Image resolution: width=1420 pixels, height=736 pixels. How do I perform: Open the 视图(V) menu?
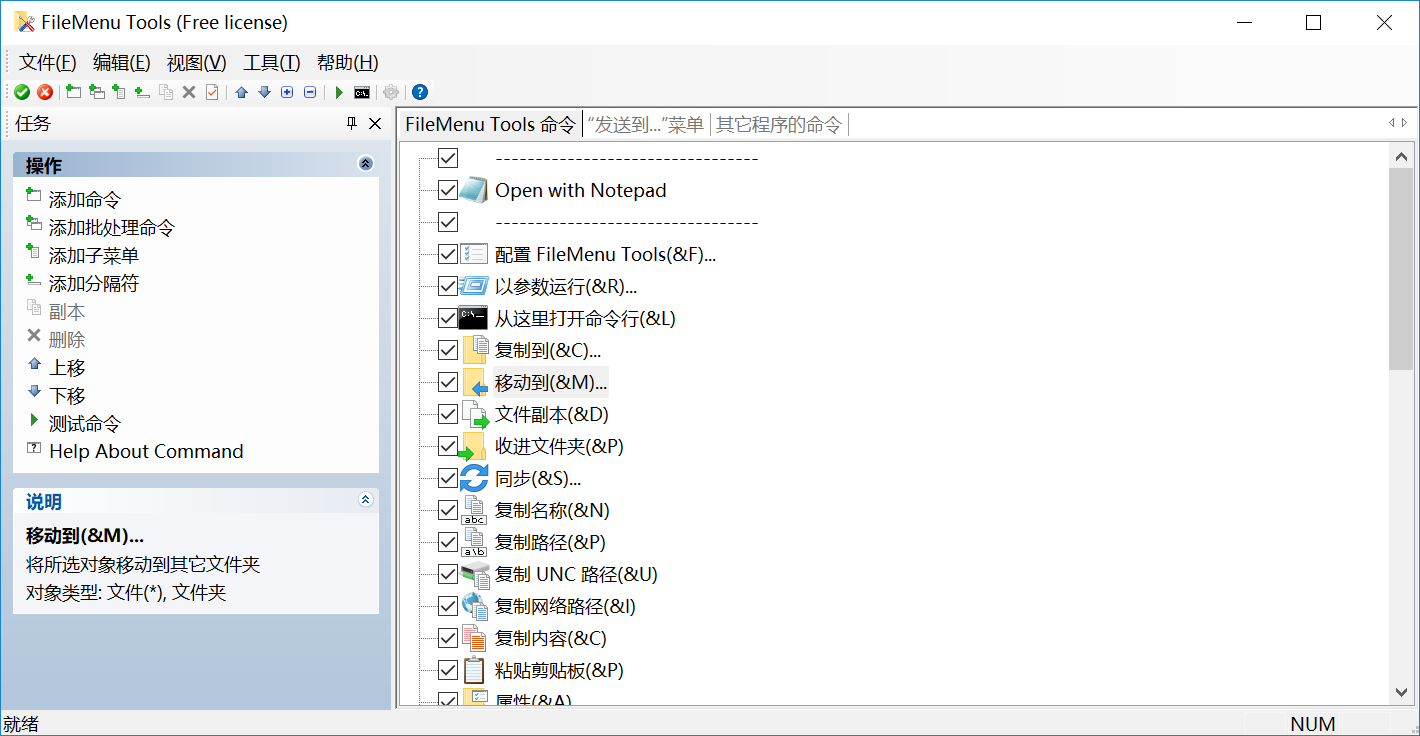196,62
